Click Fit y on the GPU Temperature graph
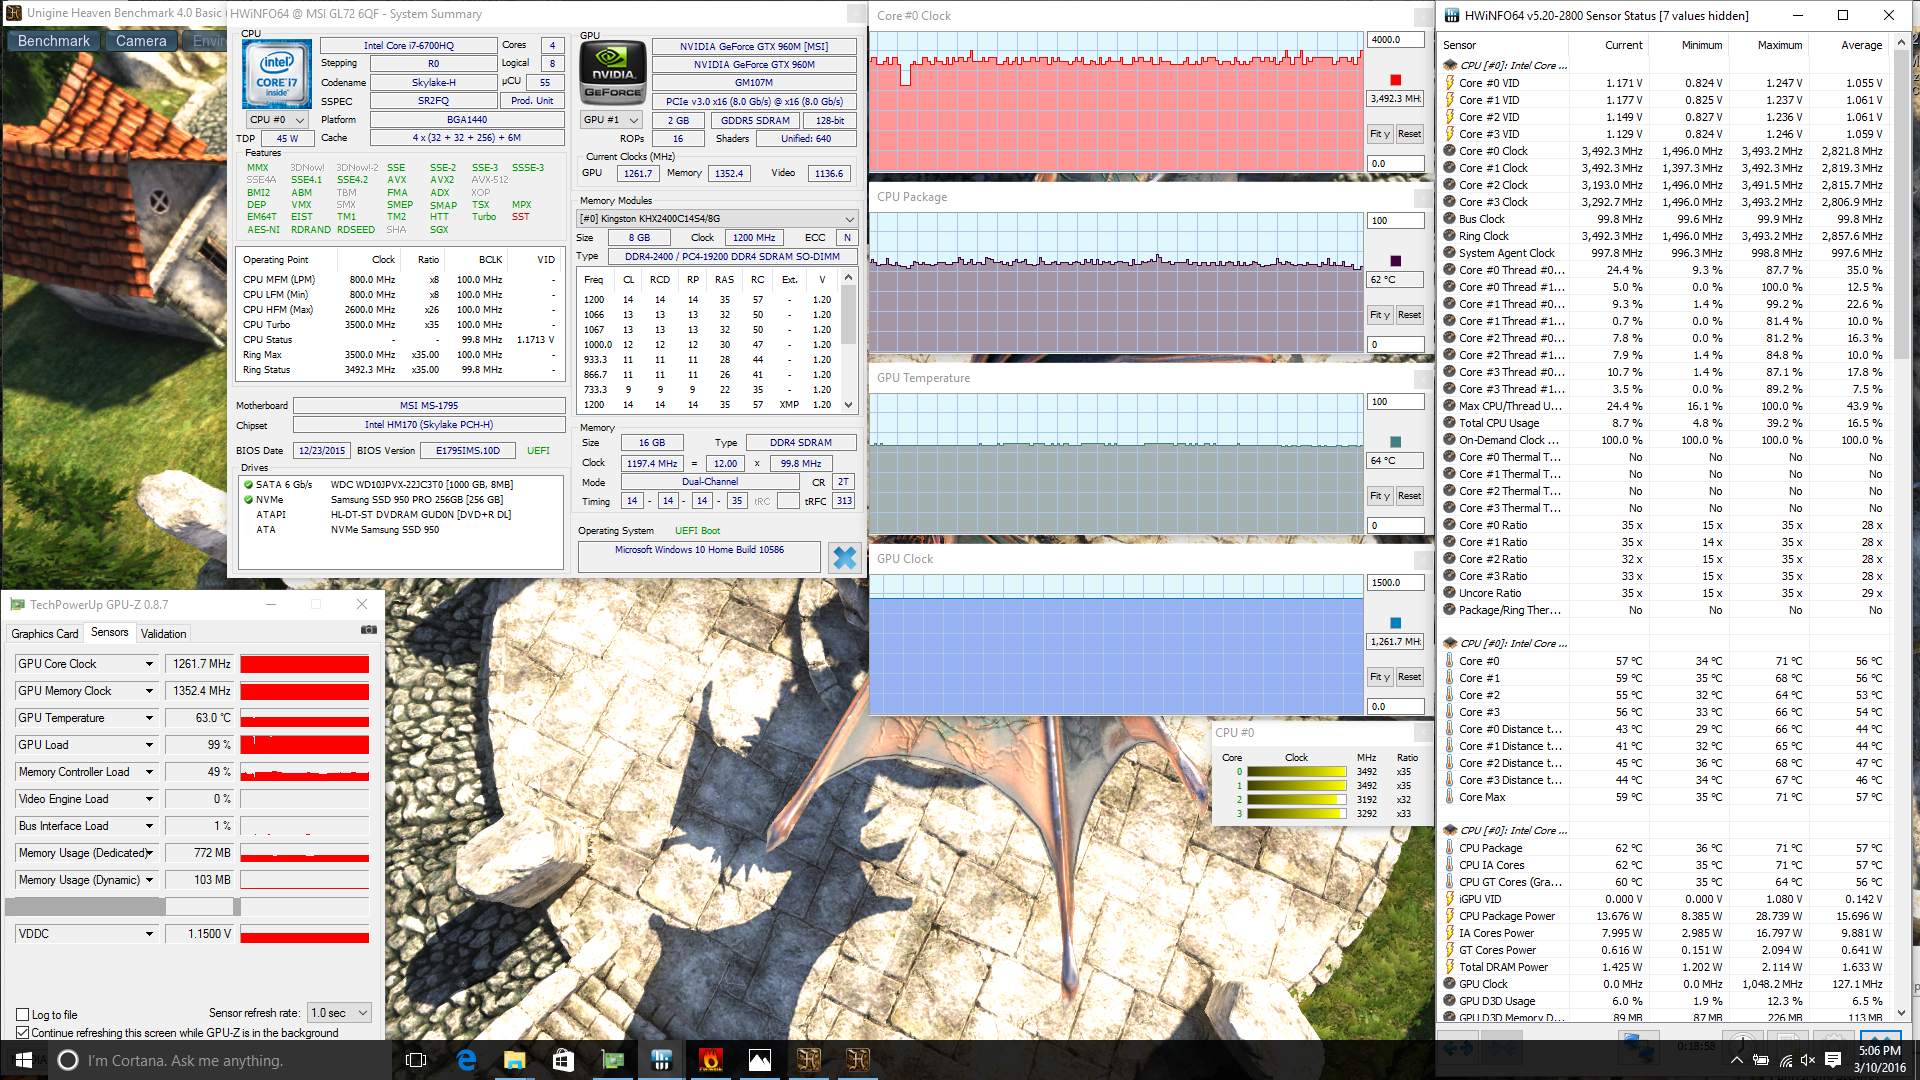Image resolution: width=1920 pixels, height=1080 pixels. [x=1379, y=496]
